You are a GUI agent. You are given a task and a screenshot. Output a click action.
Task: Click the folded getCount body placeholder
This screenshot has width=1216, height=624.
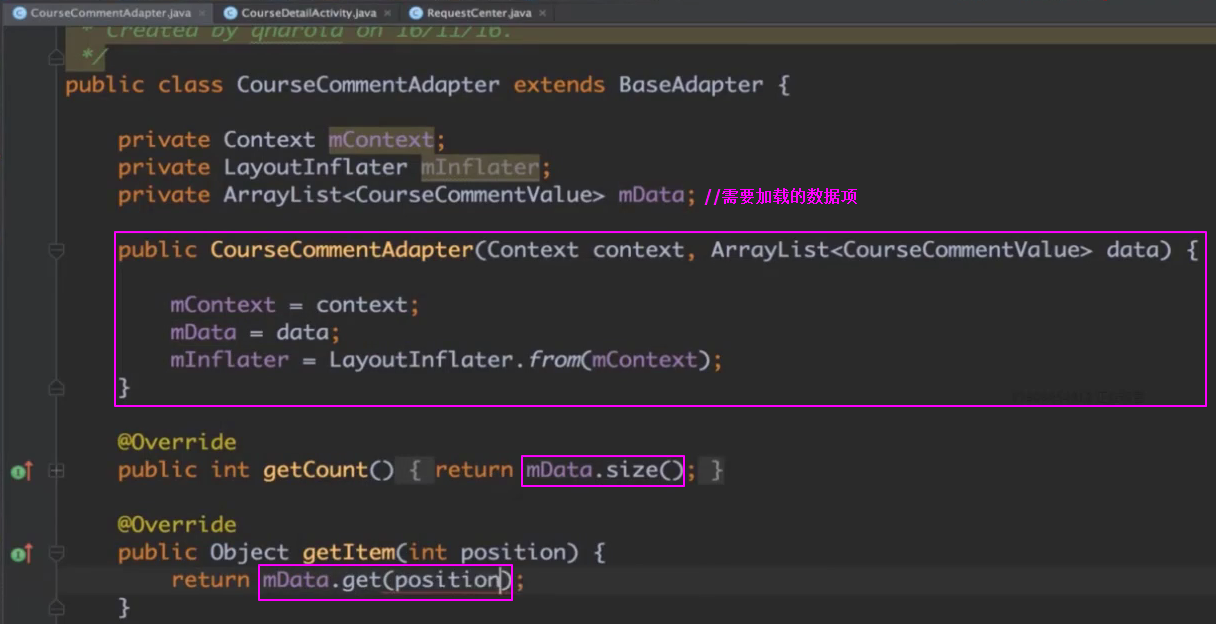(x=565, y=470)
